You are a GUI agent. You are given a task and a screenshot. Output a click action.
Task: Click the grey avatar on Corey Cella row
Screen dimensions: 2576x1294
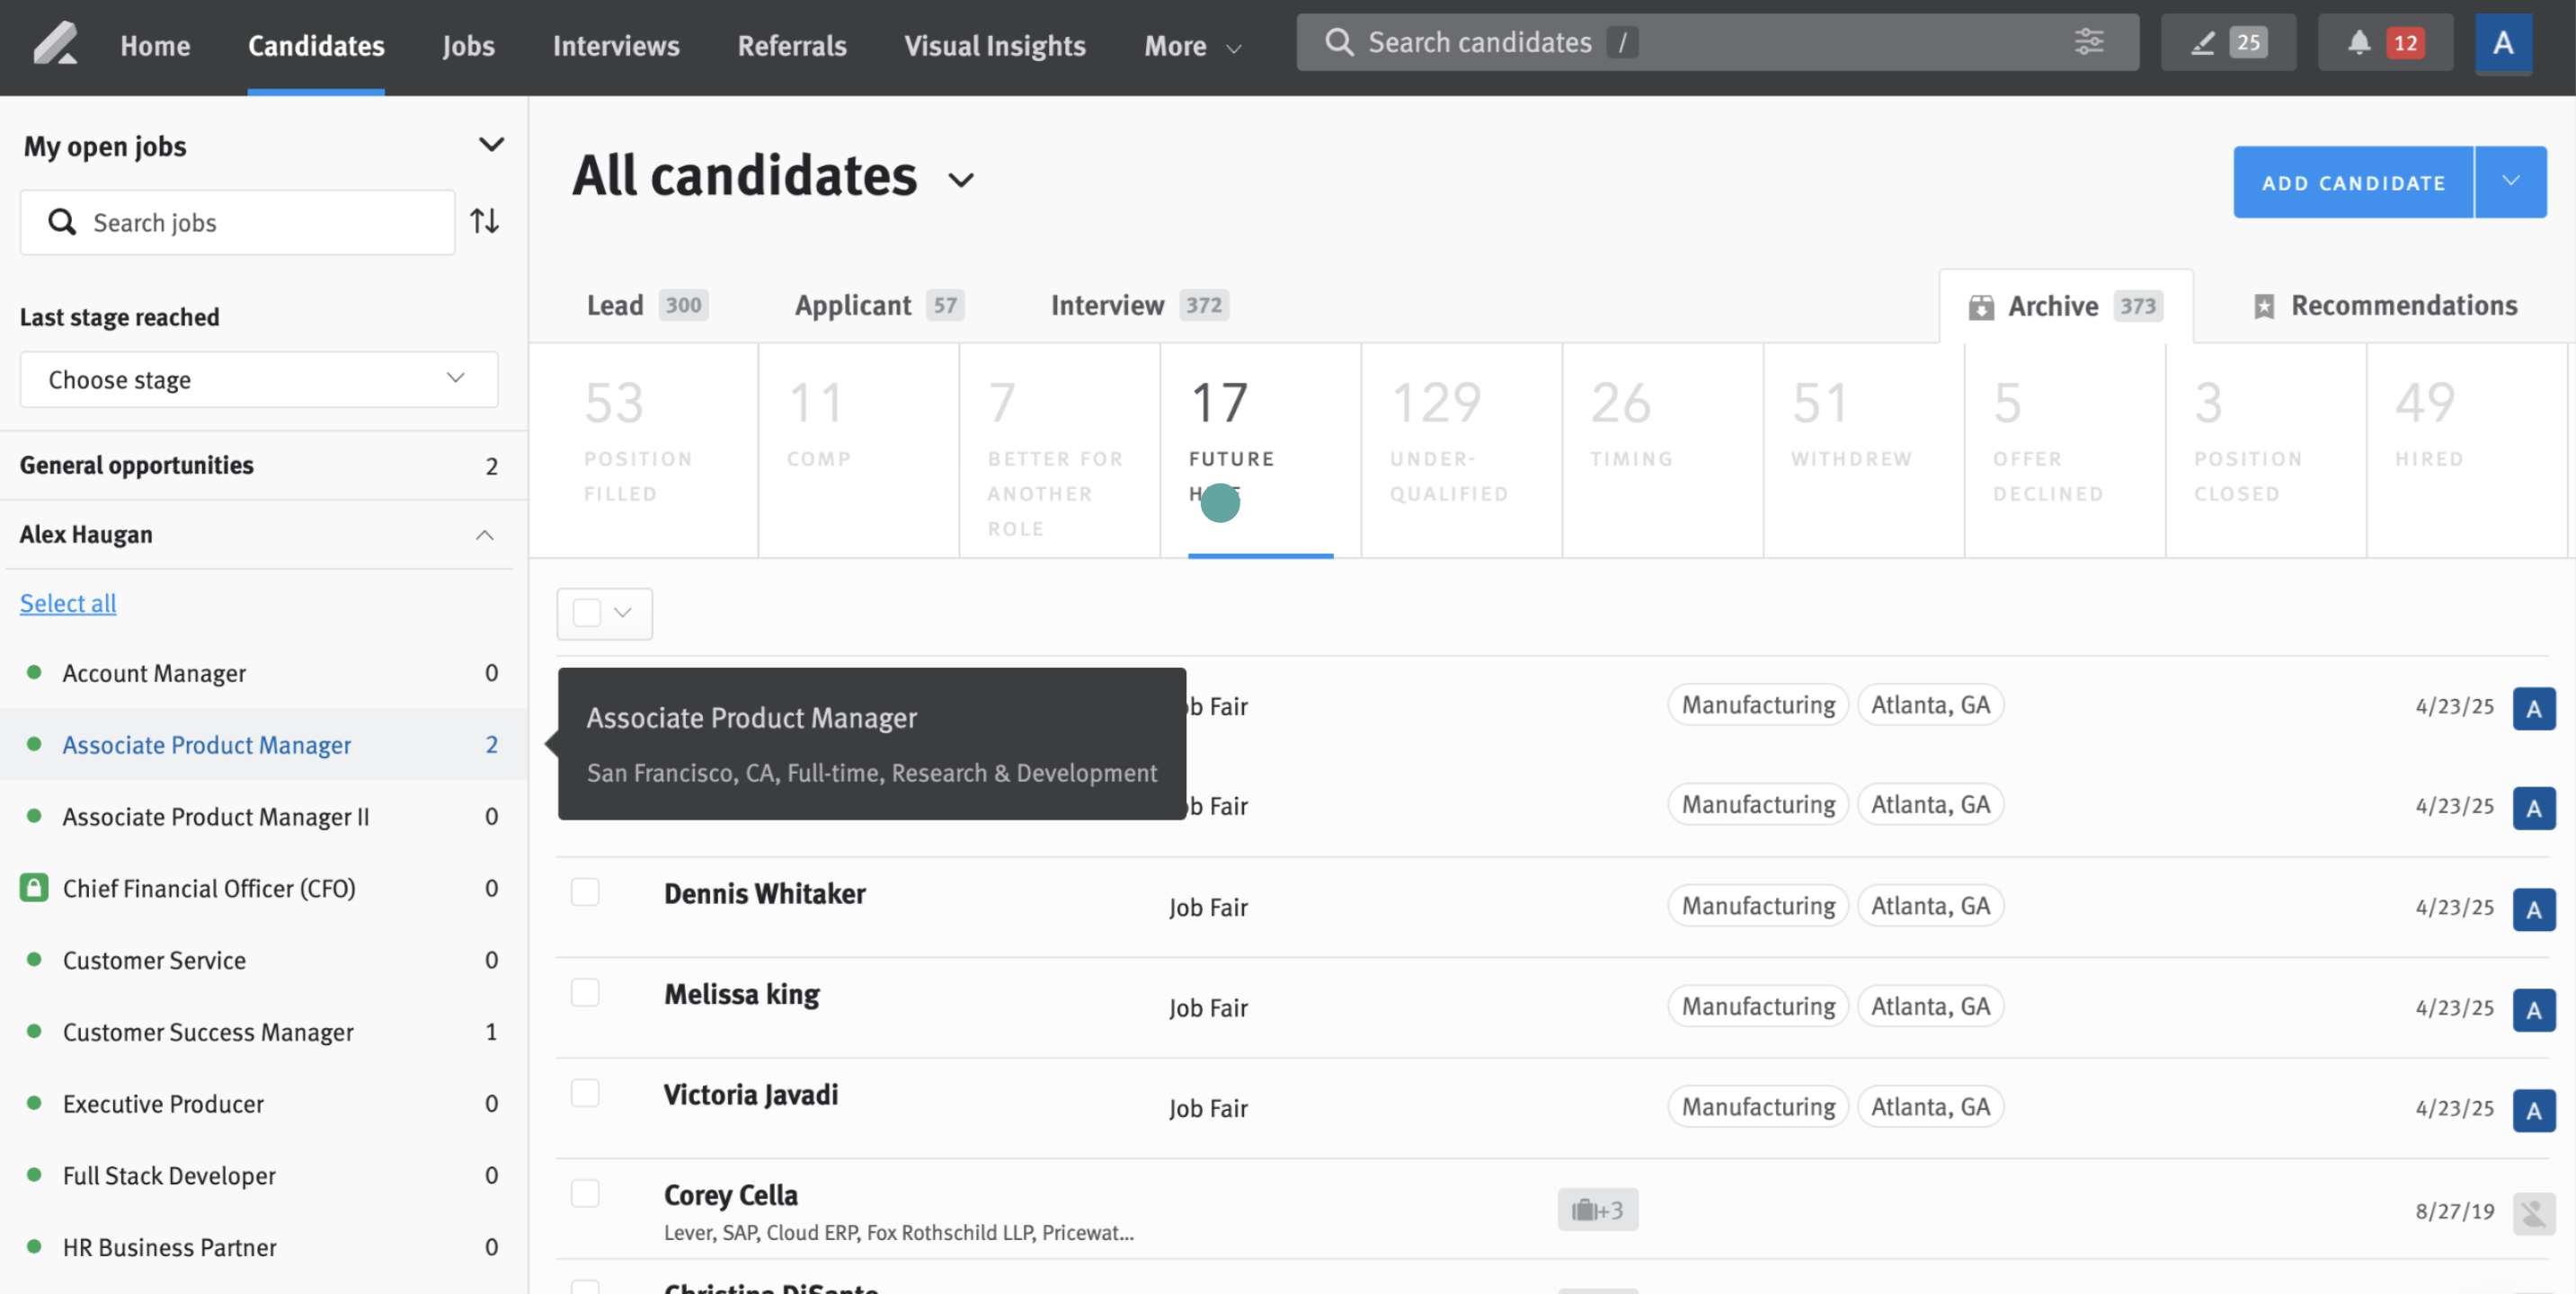coord(2533,1213)
